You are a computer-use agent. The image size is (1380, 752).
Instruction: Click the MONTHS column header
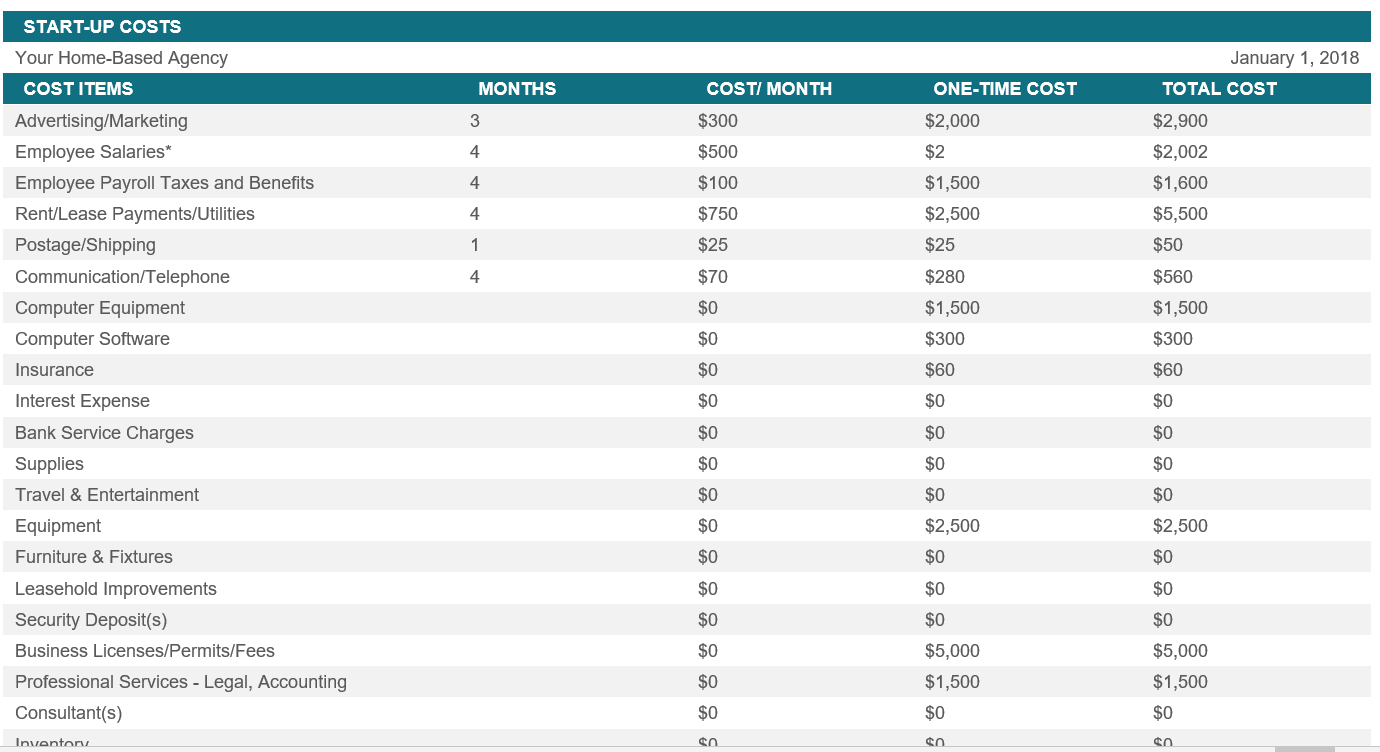click(x=517, y=89)
